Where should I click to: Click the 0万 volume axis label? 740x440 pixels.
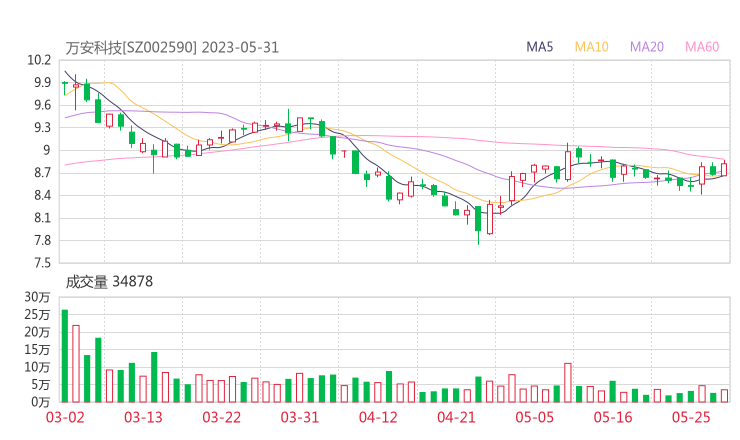tap(41, 402)
